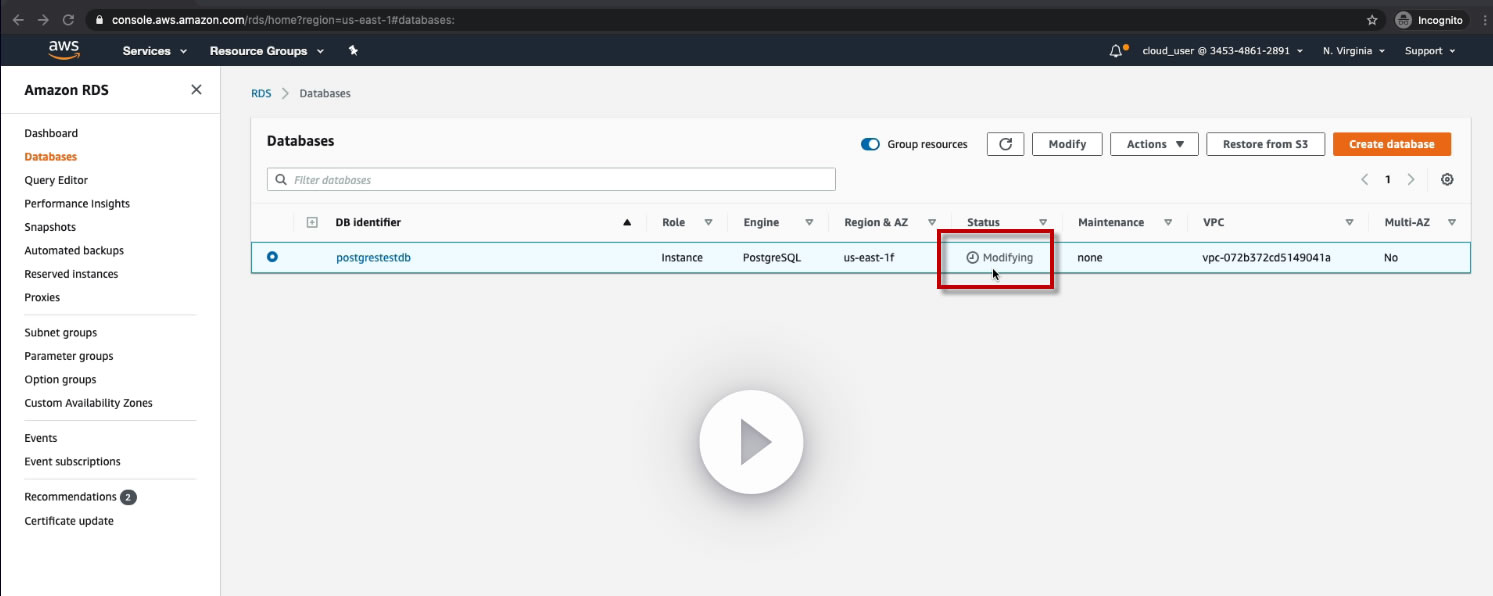The height and width of the screenshot is (596, 1493).
Task: Open Dashboard in the RDS sidebar
Action: click(x=51, y=133)
